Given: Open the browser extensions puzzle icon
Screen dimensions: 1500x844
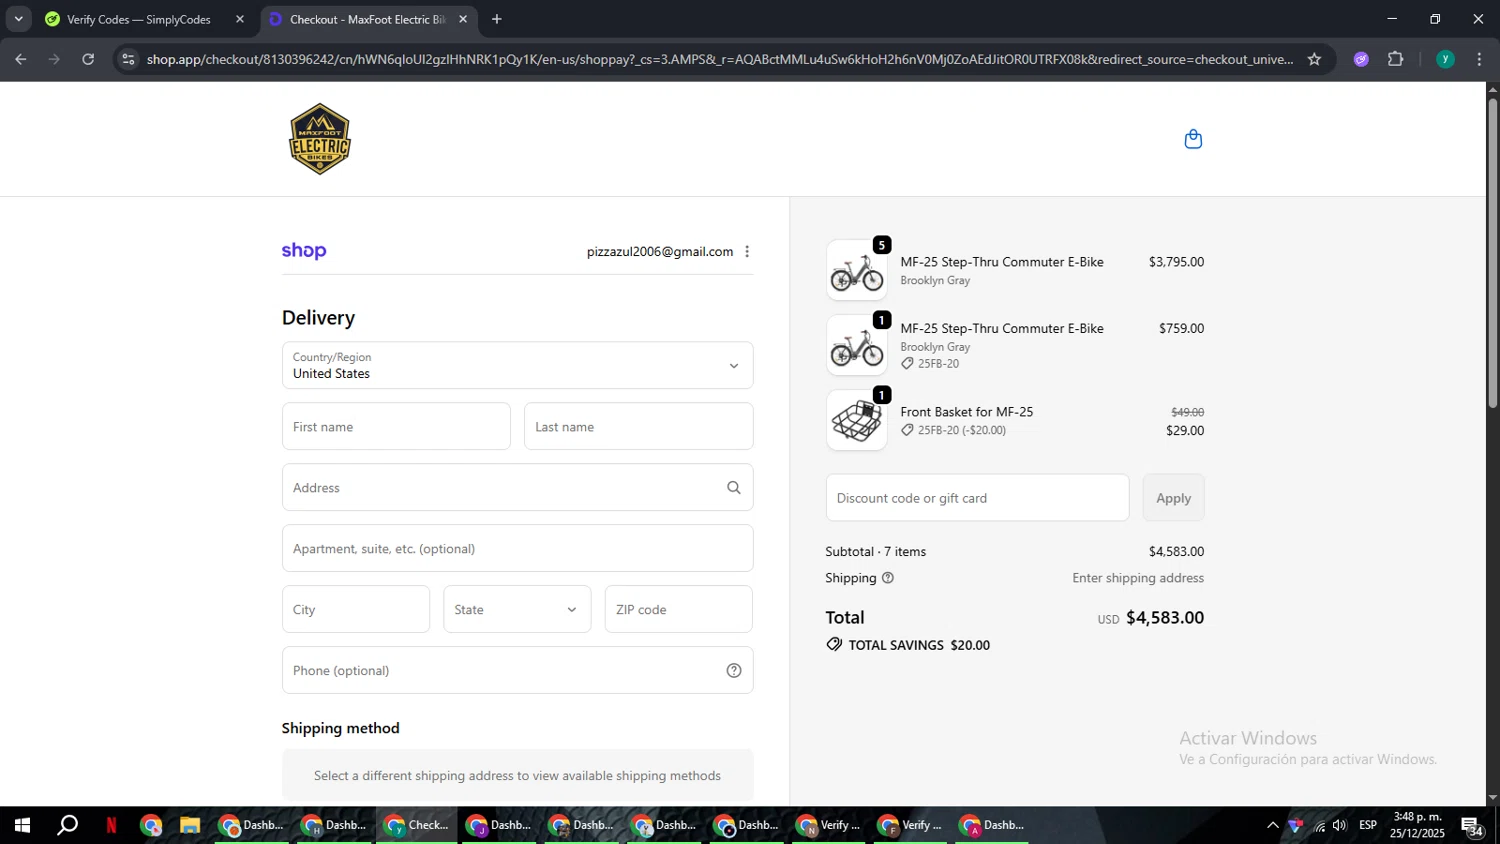Looking at the screenshot, I should coord(1396,59).
